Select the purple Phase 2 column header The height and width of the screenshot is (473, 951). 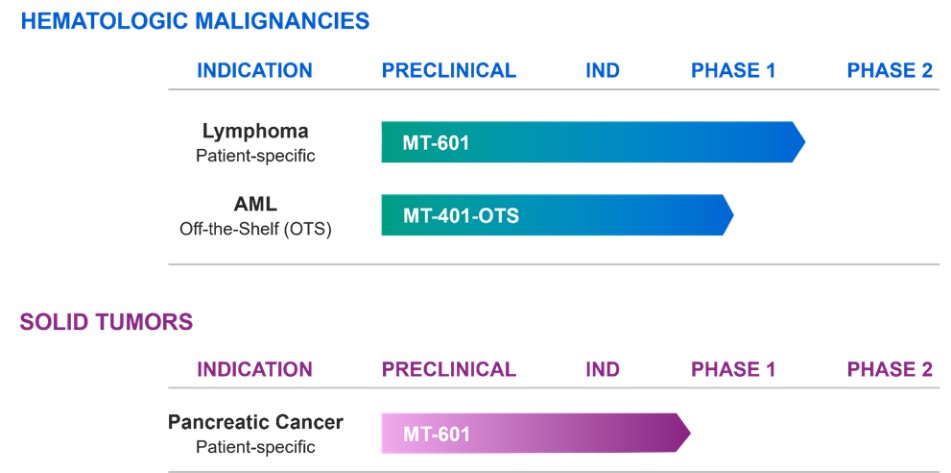click(889, 369)
